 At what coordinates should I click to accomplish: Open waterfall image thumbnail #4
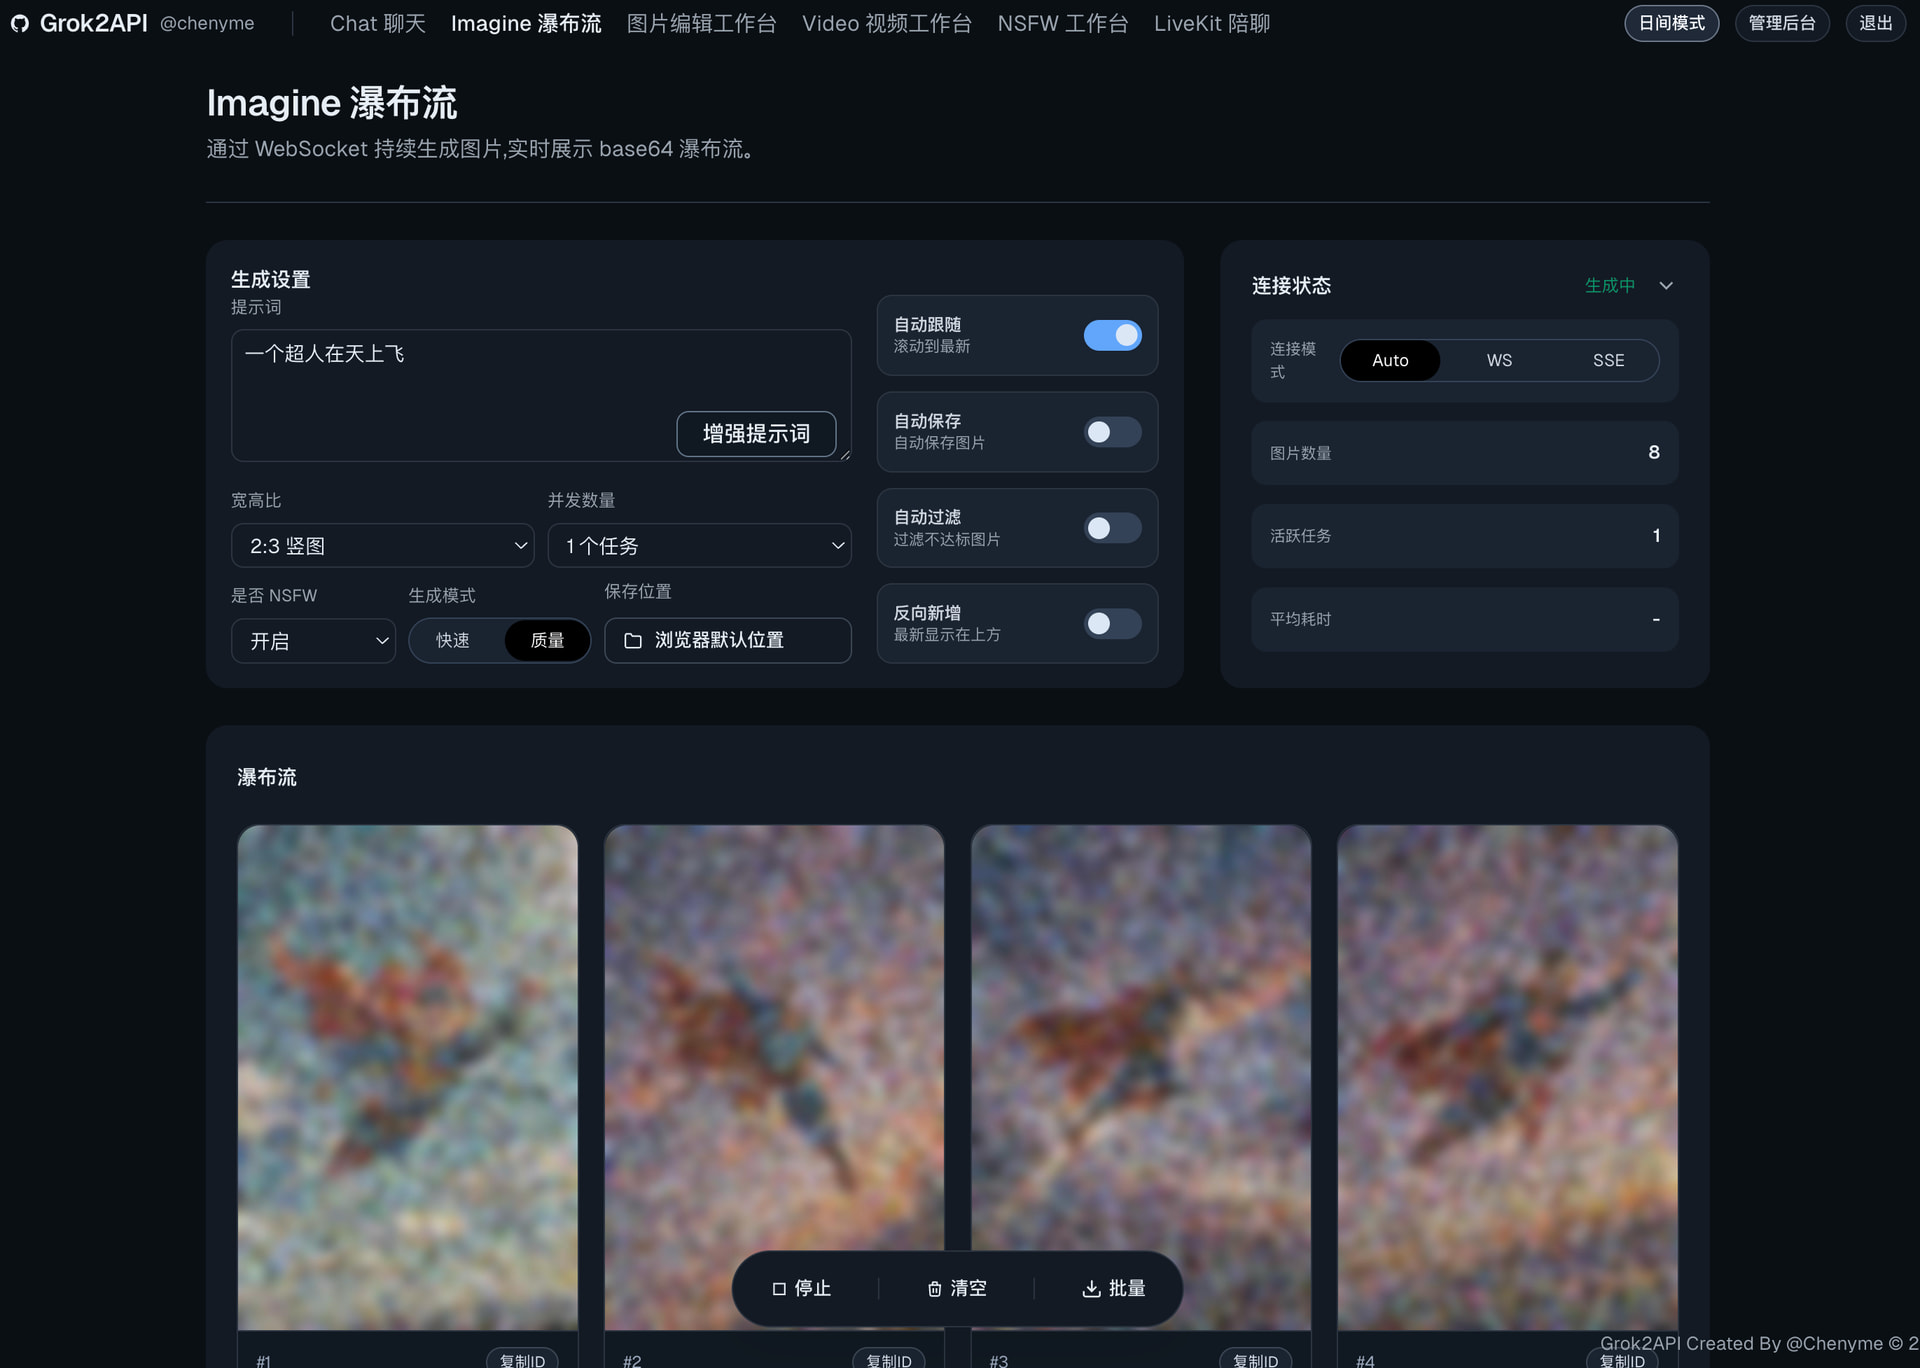[x=1507, y=1077]
